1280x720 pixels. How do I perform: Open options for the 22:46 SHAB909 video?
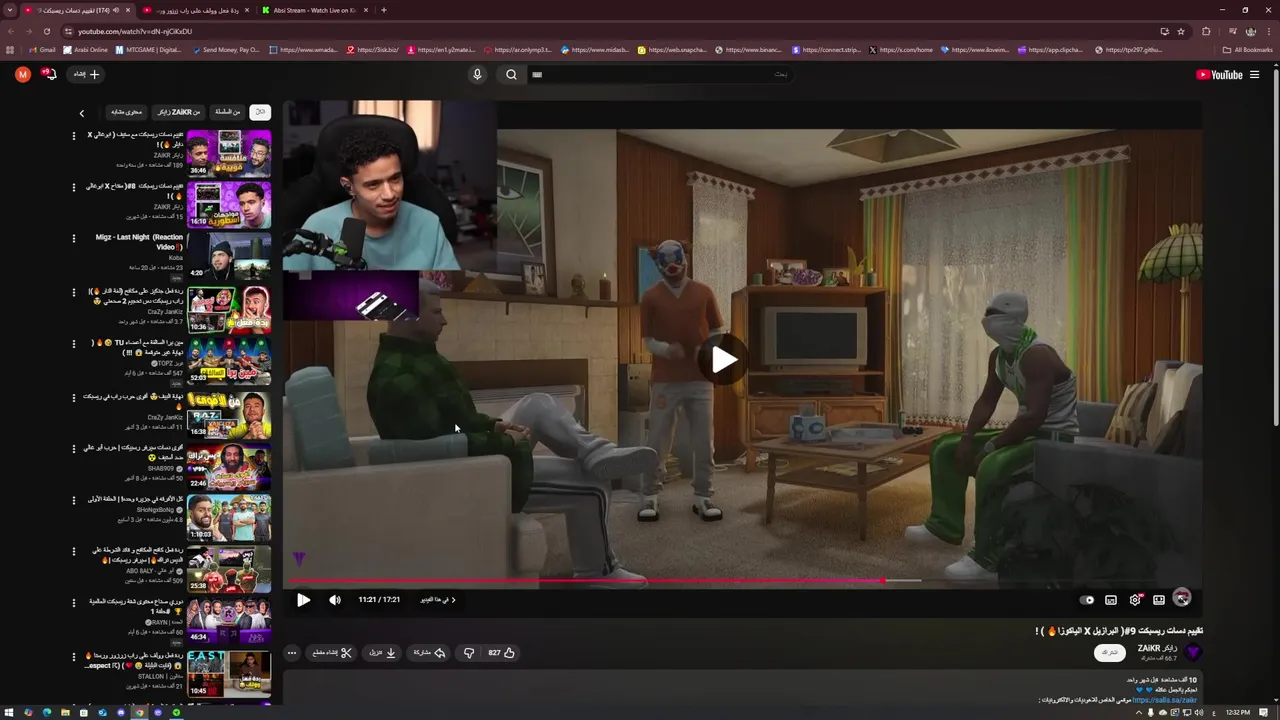point(73,448)
